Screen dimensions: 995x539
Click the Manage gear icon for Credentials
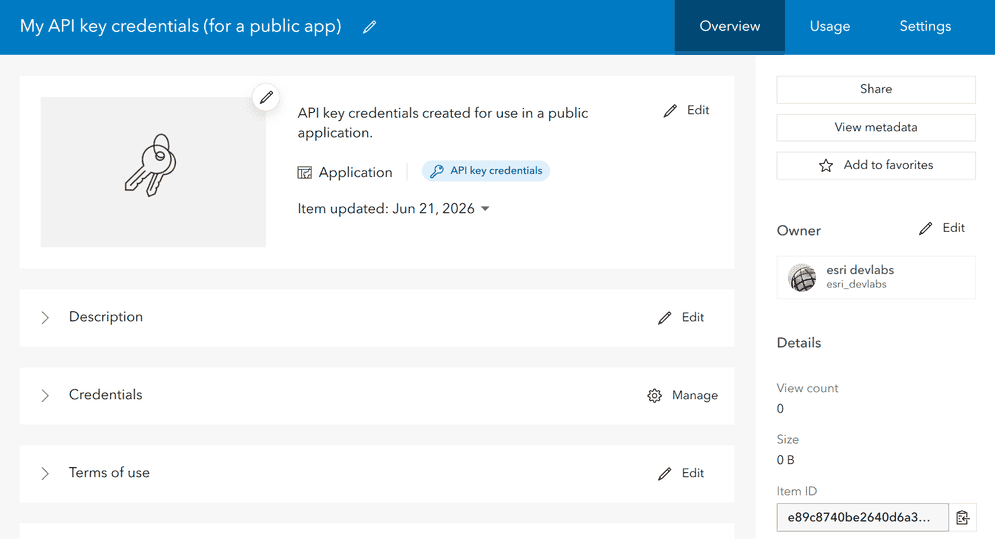[654, 396]
